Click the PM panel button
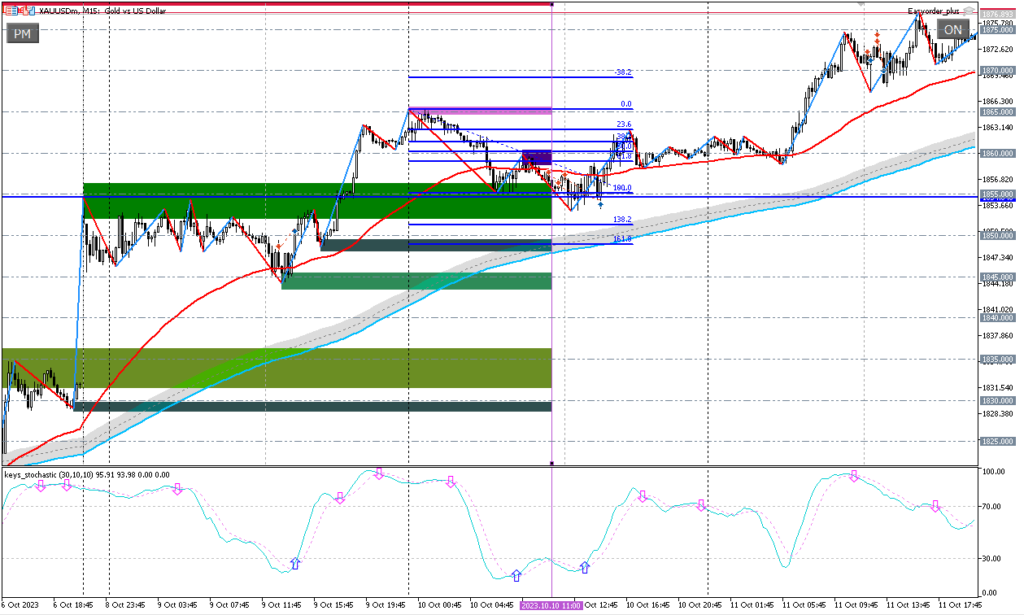This screenshot has width=1024, height=615. click(22, 33)
